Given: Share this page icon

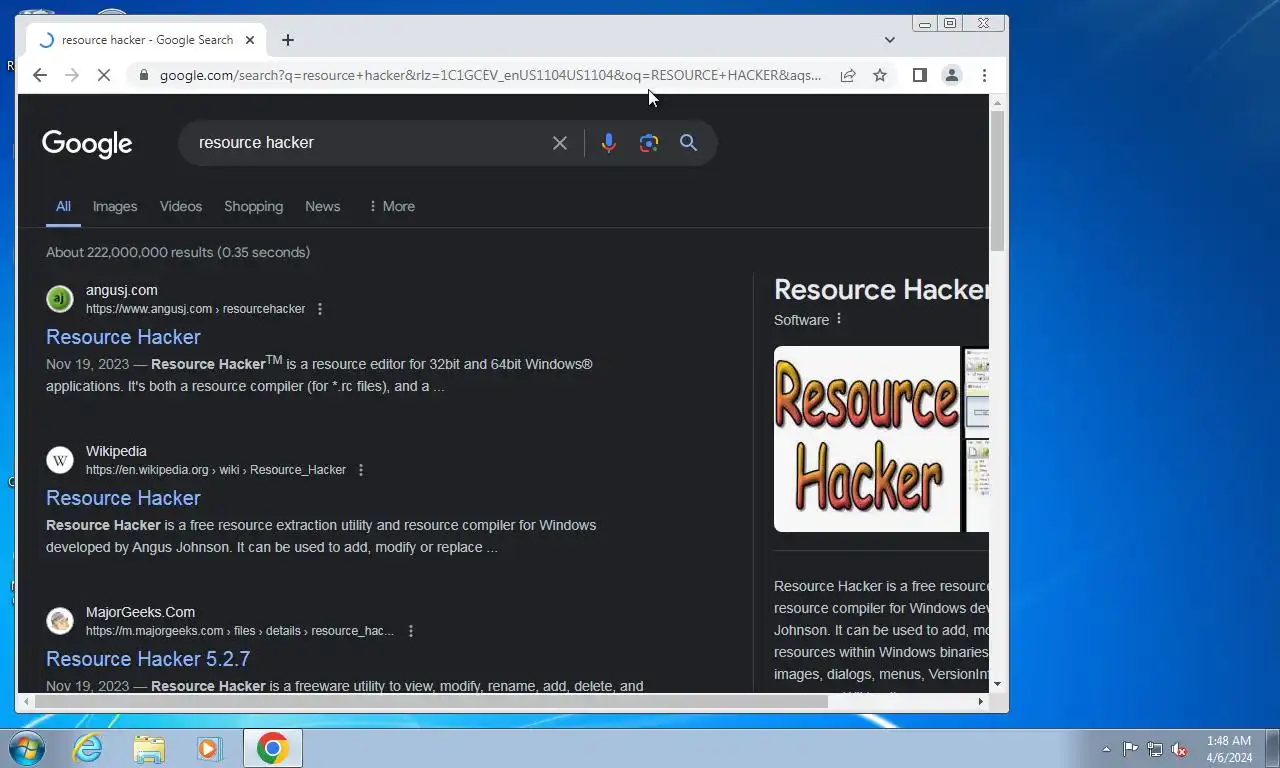Looking at the screenshot, I should (848, 75).
